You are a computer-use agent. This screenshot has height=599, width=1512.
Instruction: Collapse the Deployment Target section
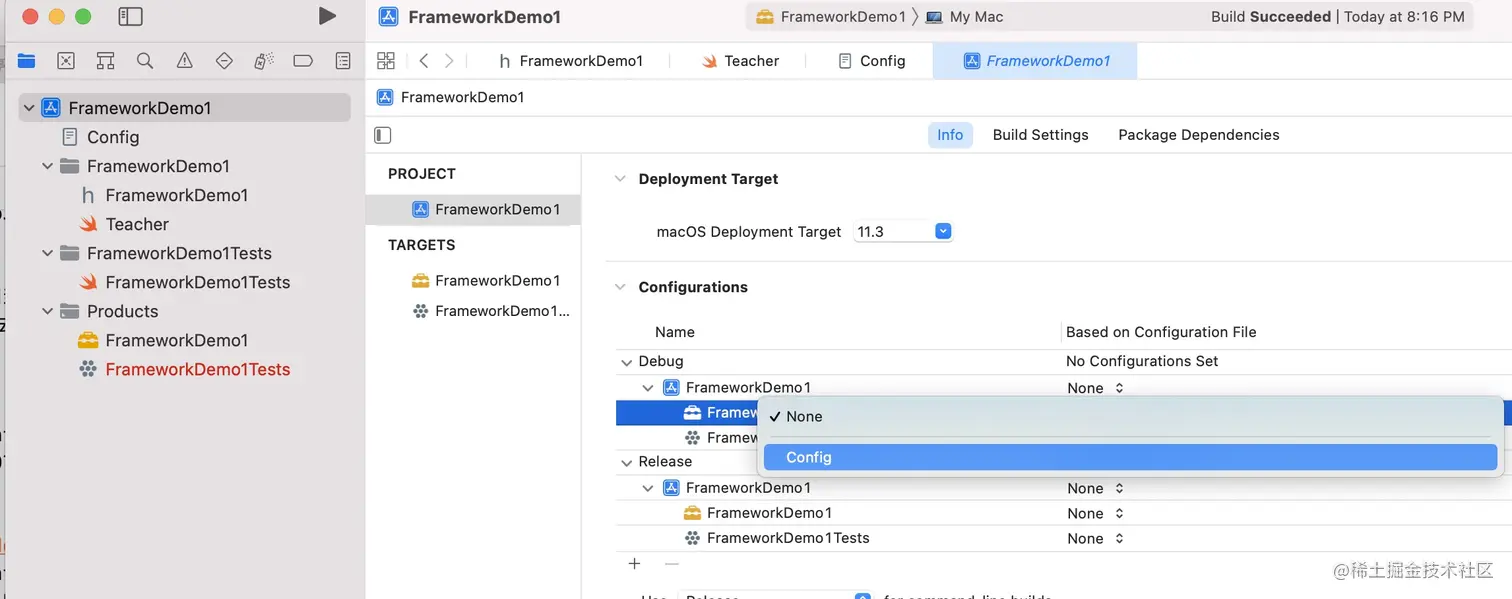click(619, 179)
